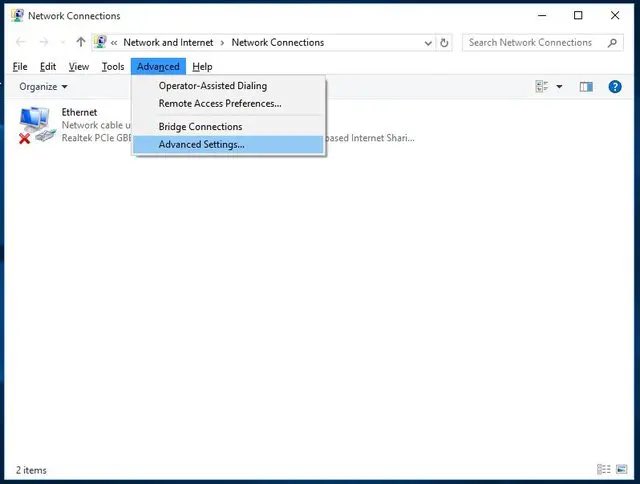The height and width of the screenshot is (484, 640).
Task: Choose Bridge Connections
Action: click(x=229, y=127)
